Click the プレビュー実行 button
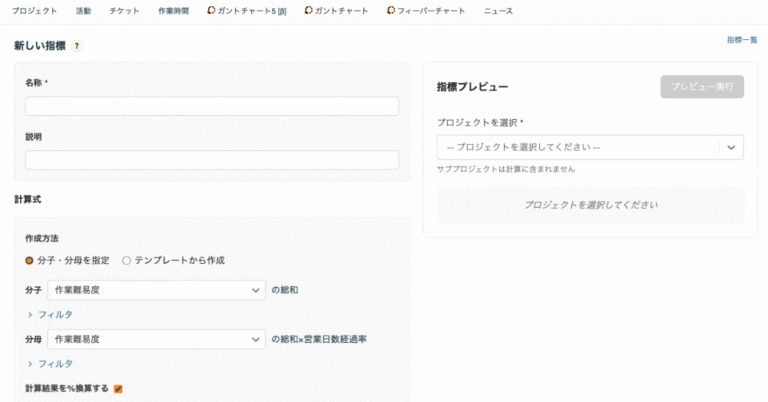Viewport: 768px width, 402px height. click(x=701, y=87)
